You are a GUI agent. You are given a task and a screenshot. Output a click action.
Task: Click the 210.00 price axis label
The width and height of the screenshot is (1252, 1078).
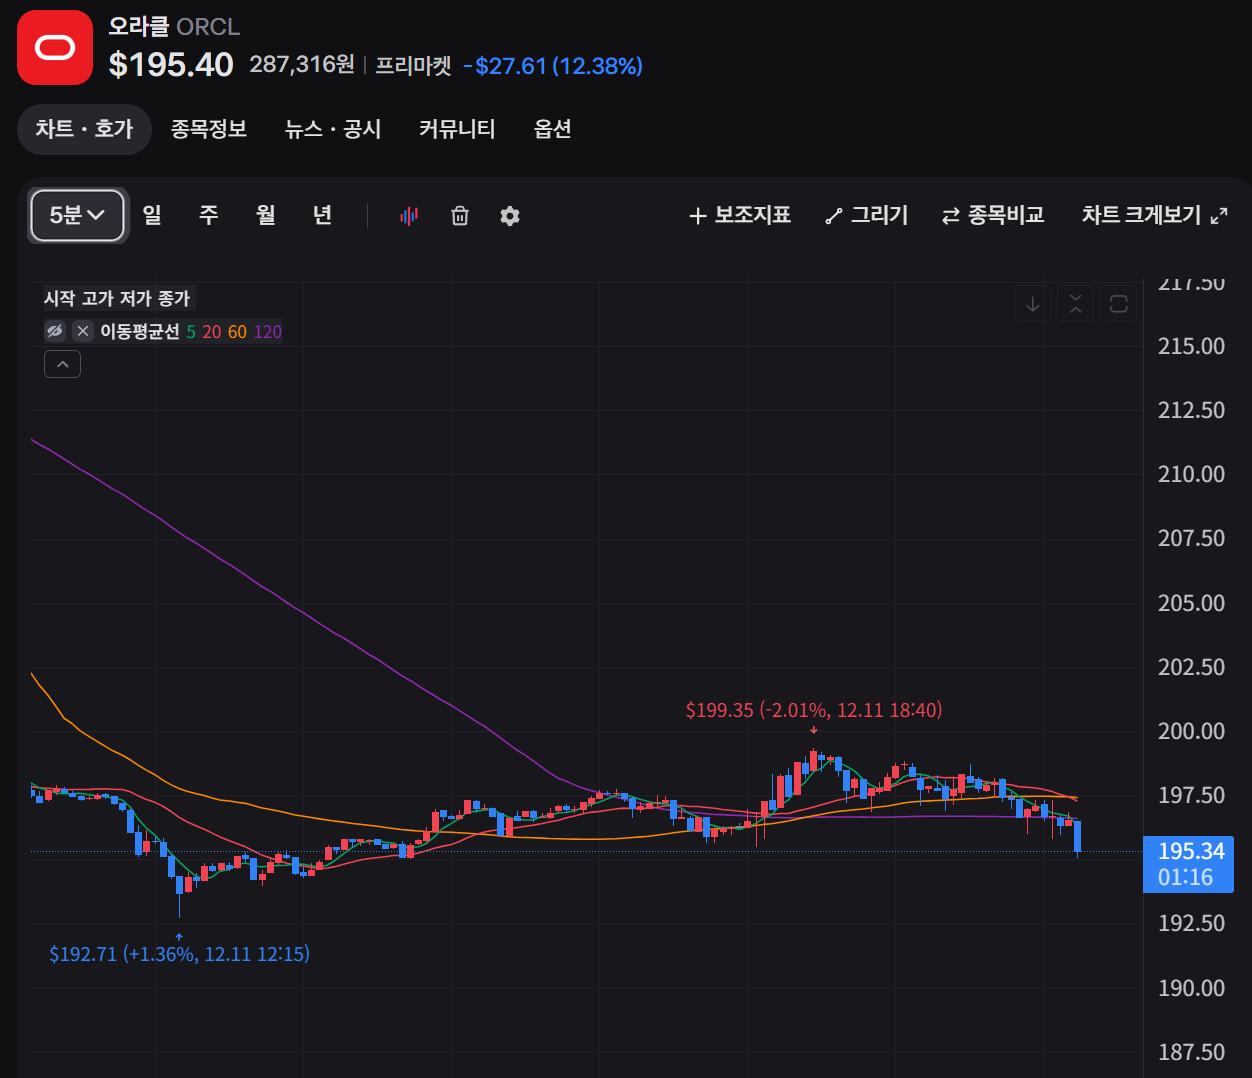(1191, 474)
